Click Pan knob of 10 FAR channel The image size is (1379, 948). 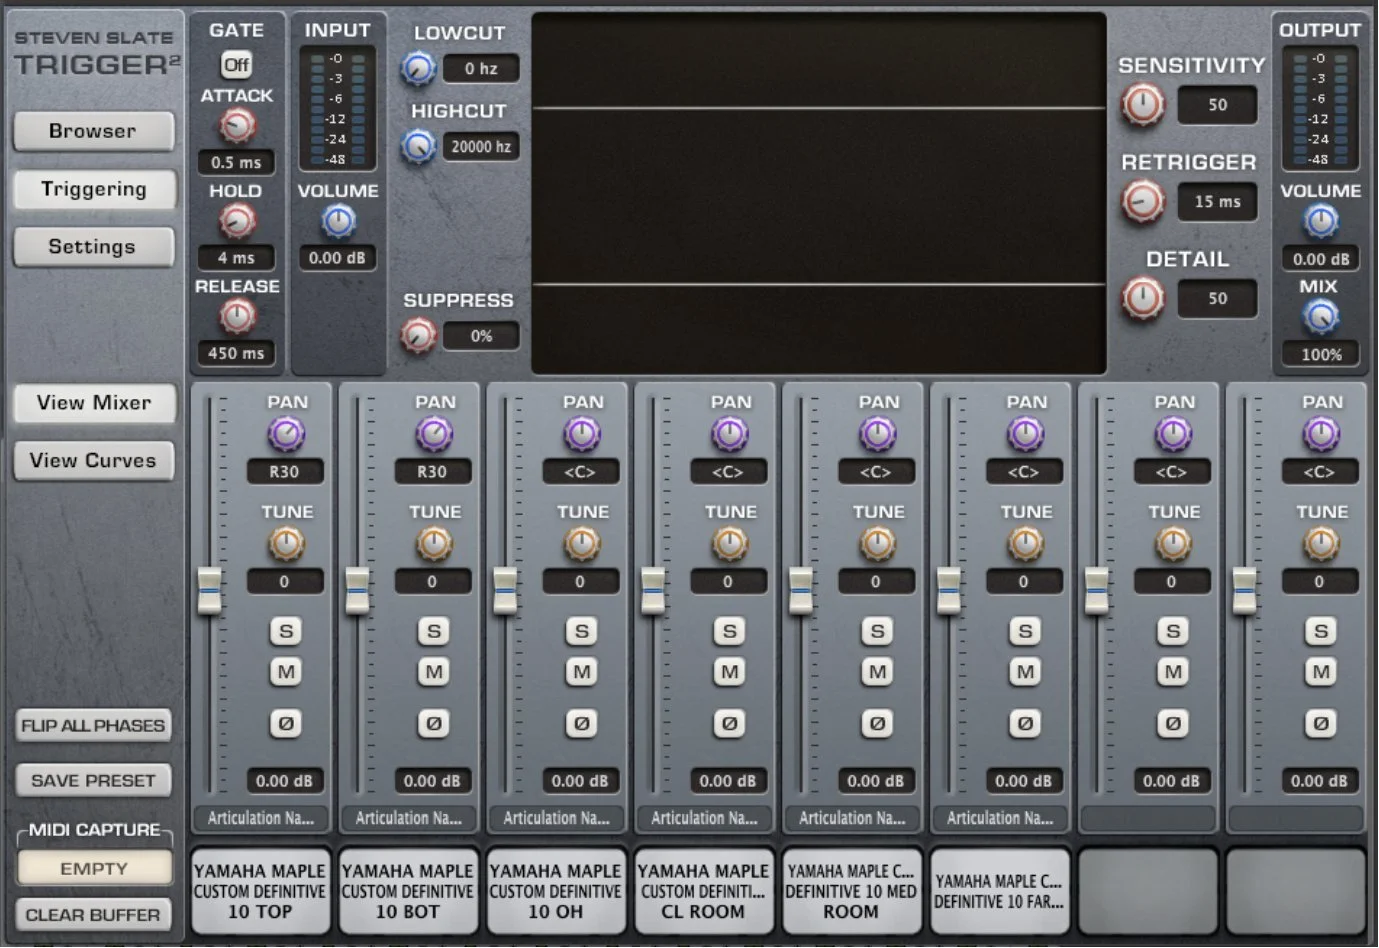click(1025, 434)
